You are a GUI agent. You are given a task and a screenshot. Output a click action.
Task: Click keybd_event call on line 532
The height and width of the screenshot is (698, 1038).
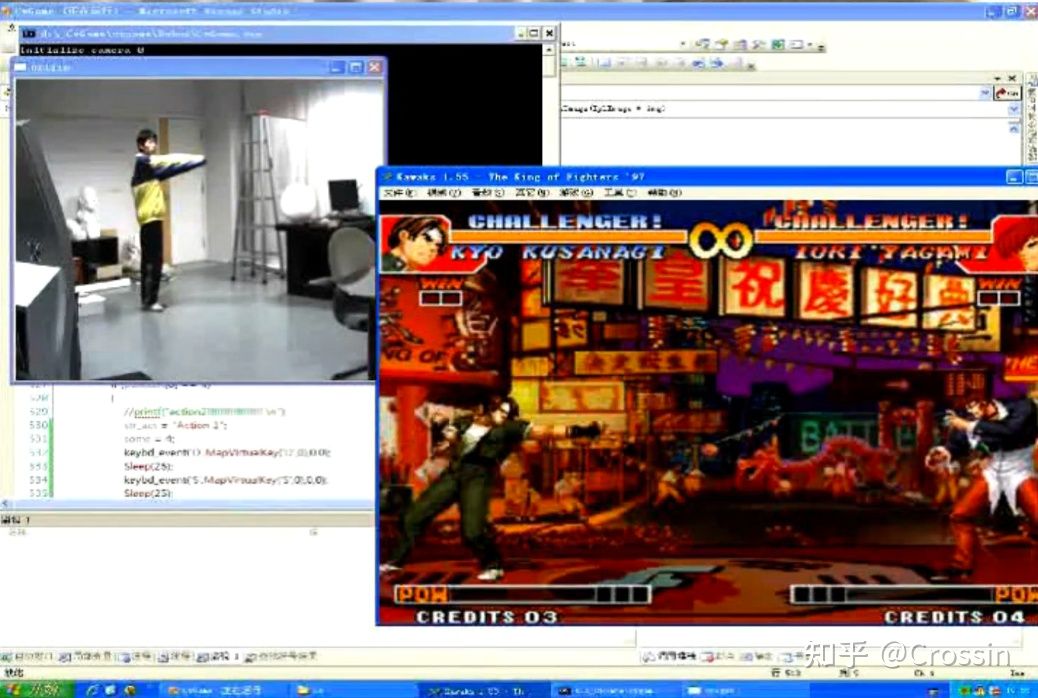pos(227,452)
